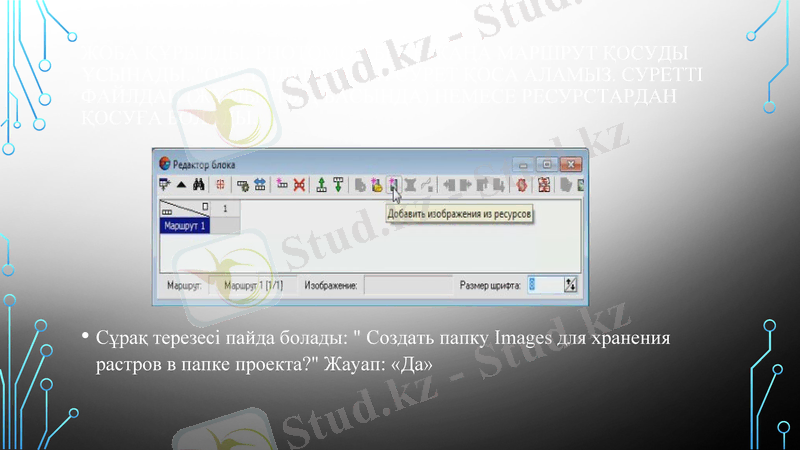Click the greyed-out up-right bent arrow icon
Screen dimensions: 800x450
482,185
